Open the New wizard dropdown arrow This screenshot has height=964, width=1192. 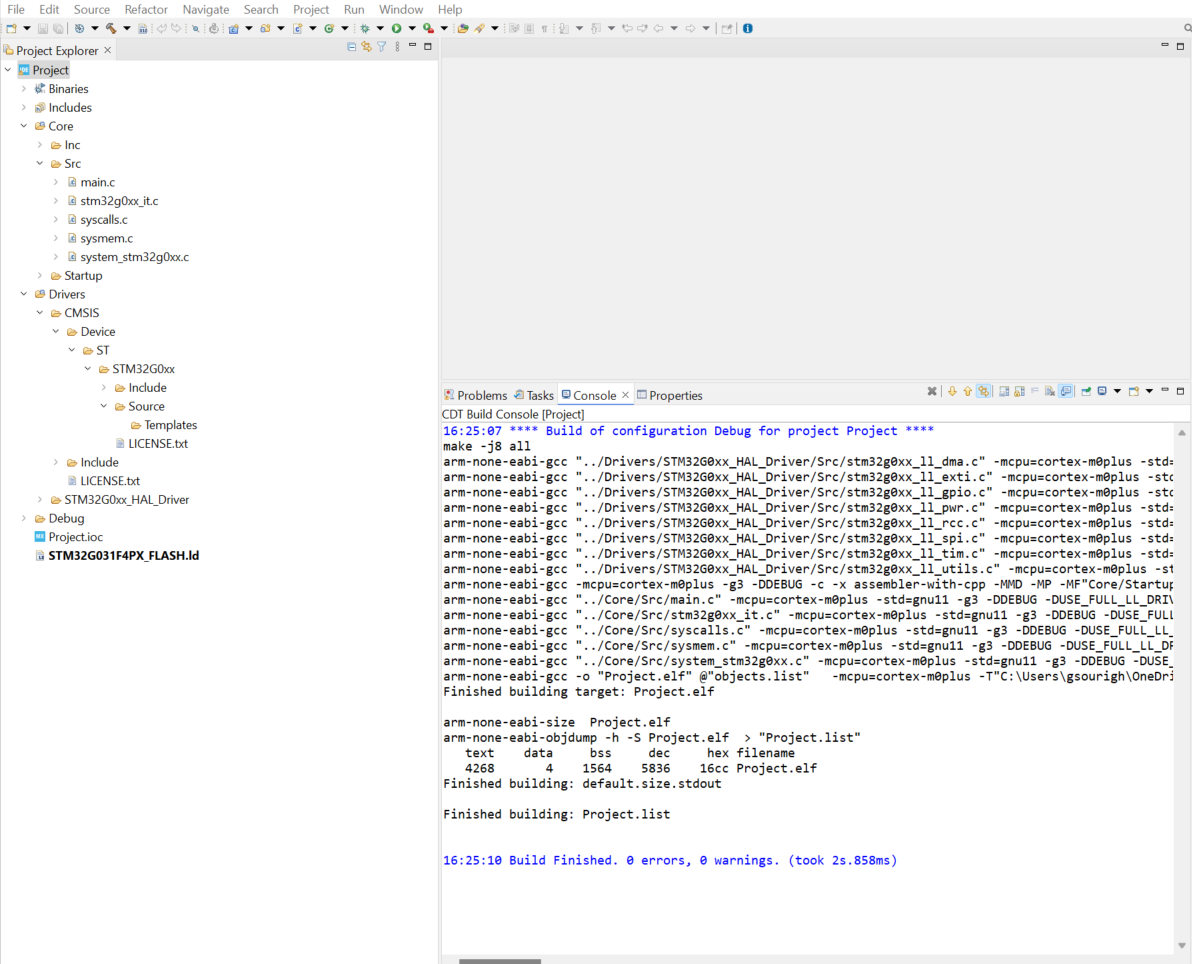27,28
